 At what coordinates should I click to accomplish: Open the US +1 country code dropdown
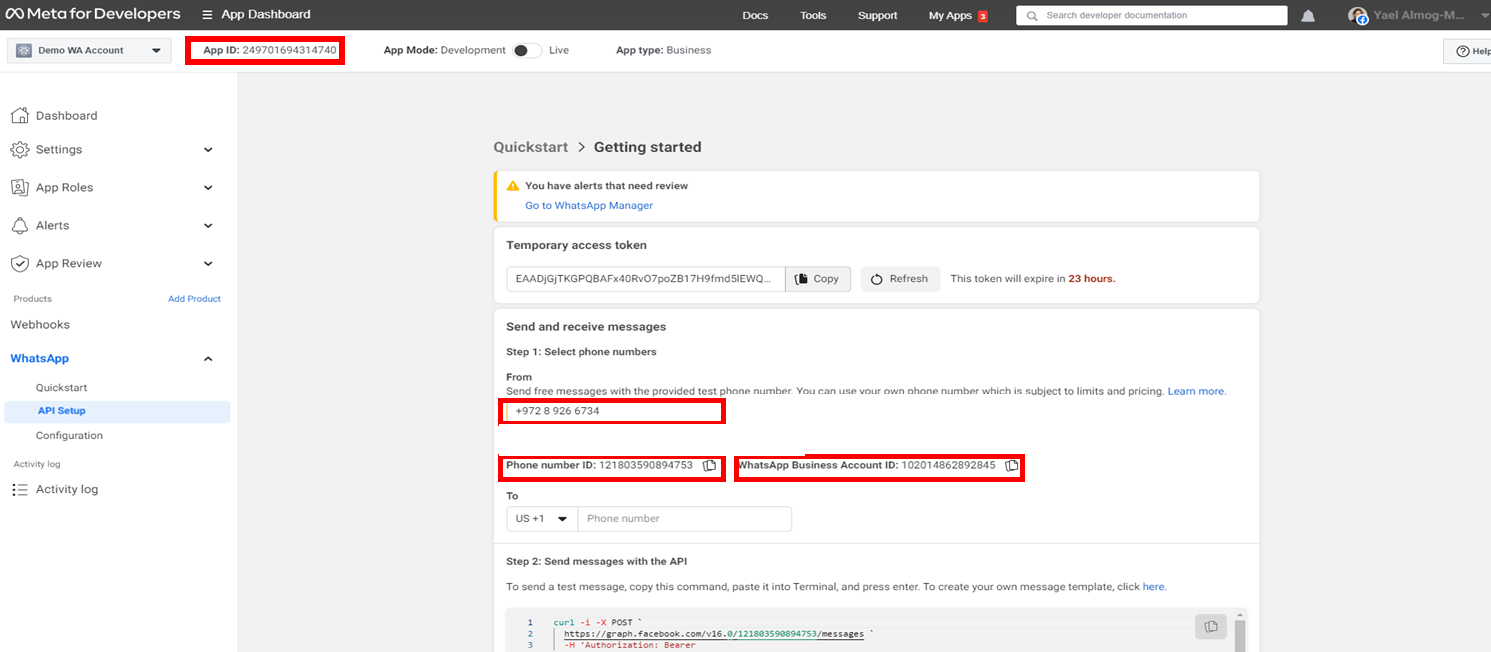(x=542, y=519)
